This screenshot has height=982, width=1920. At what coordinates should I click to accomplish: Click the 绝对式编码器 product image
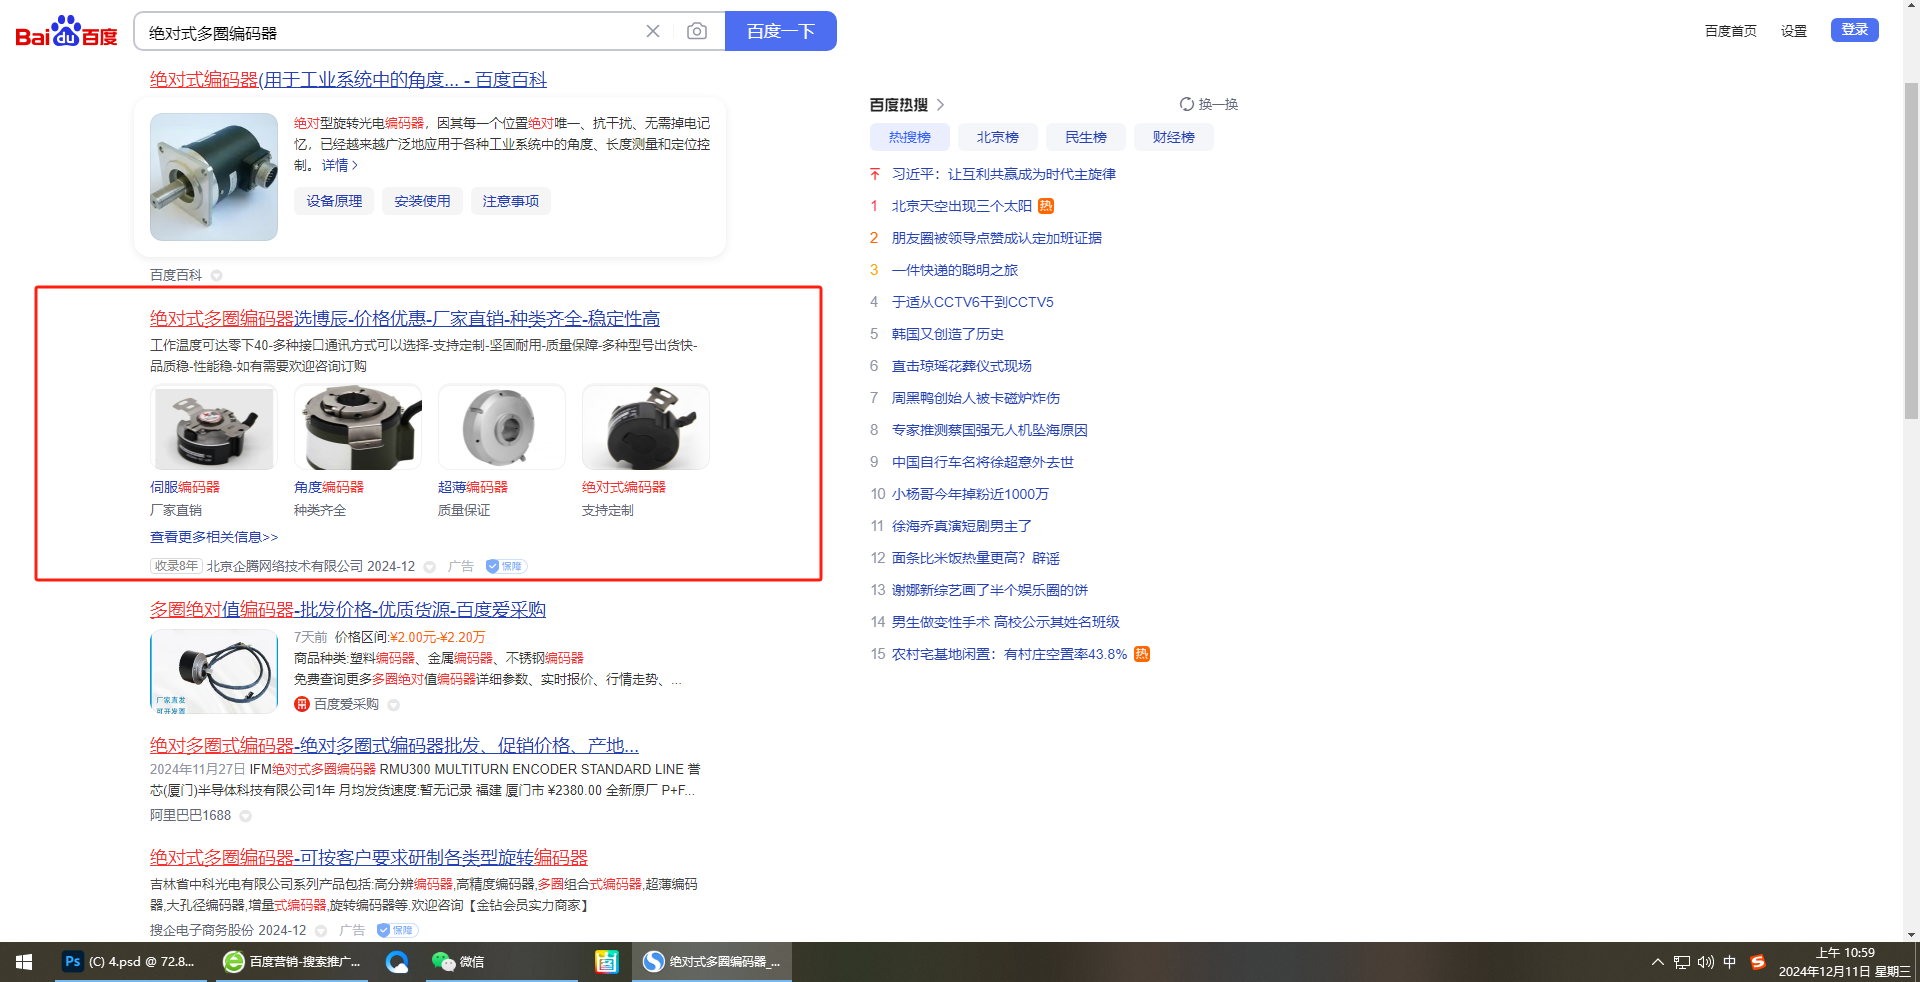(x=646, y=427)
